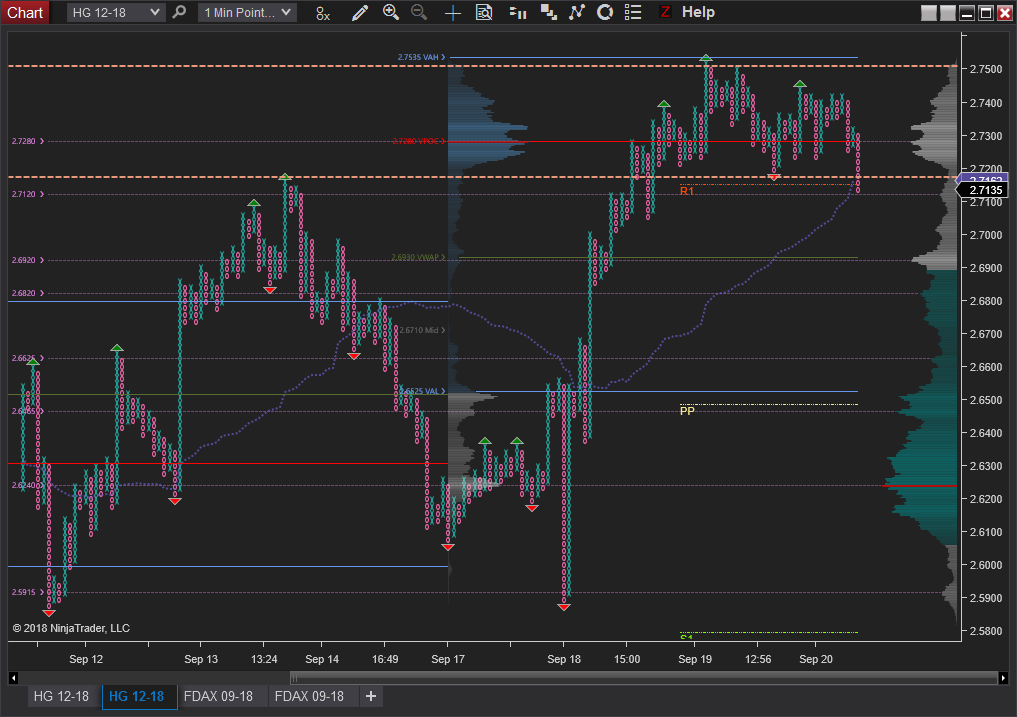This screenshot has height=717, width=1017.
Task: Click the 2.5915 left level label
Action: 28,592
